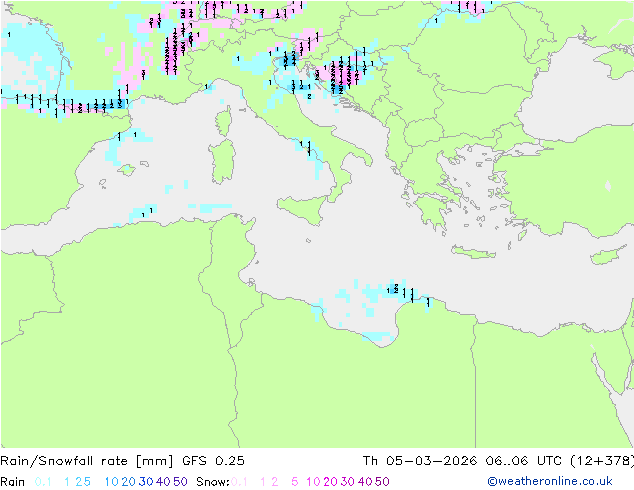
Task: Select the snow legend value 40
Action: tap(365, 482)
